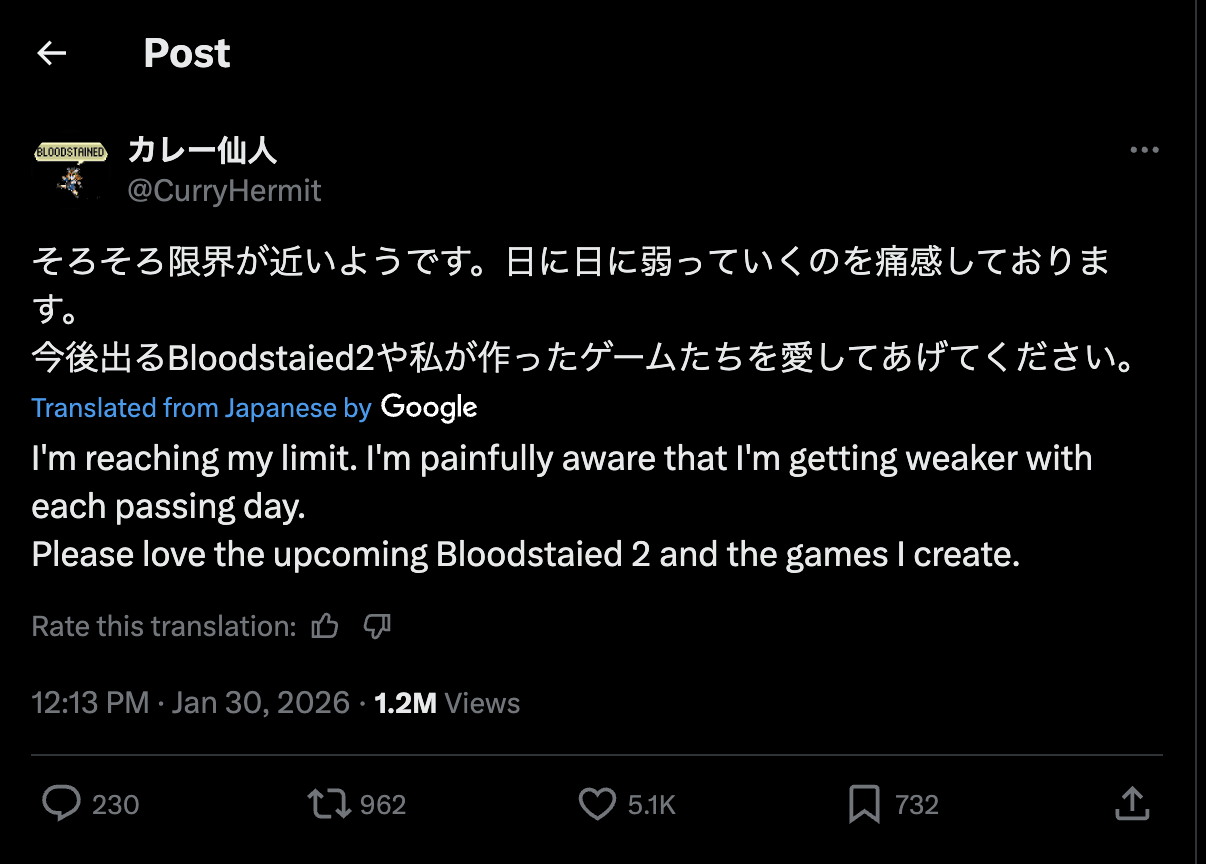Click the display name カレー仙人
Image resolution: width=1206 pixels, height=864 pixels.
pos(203,150)
